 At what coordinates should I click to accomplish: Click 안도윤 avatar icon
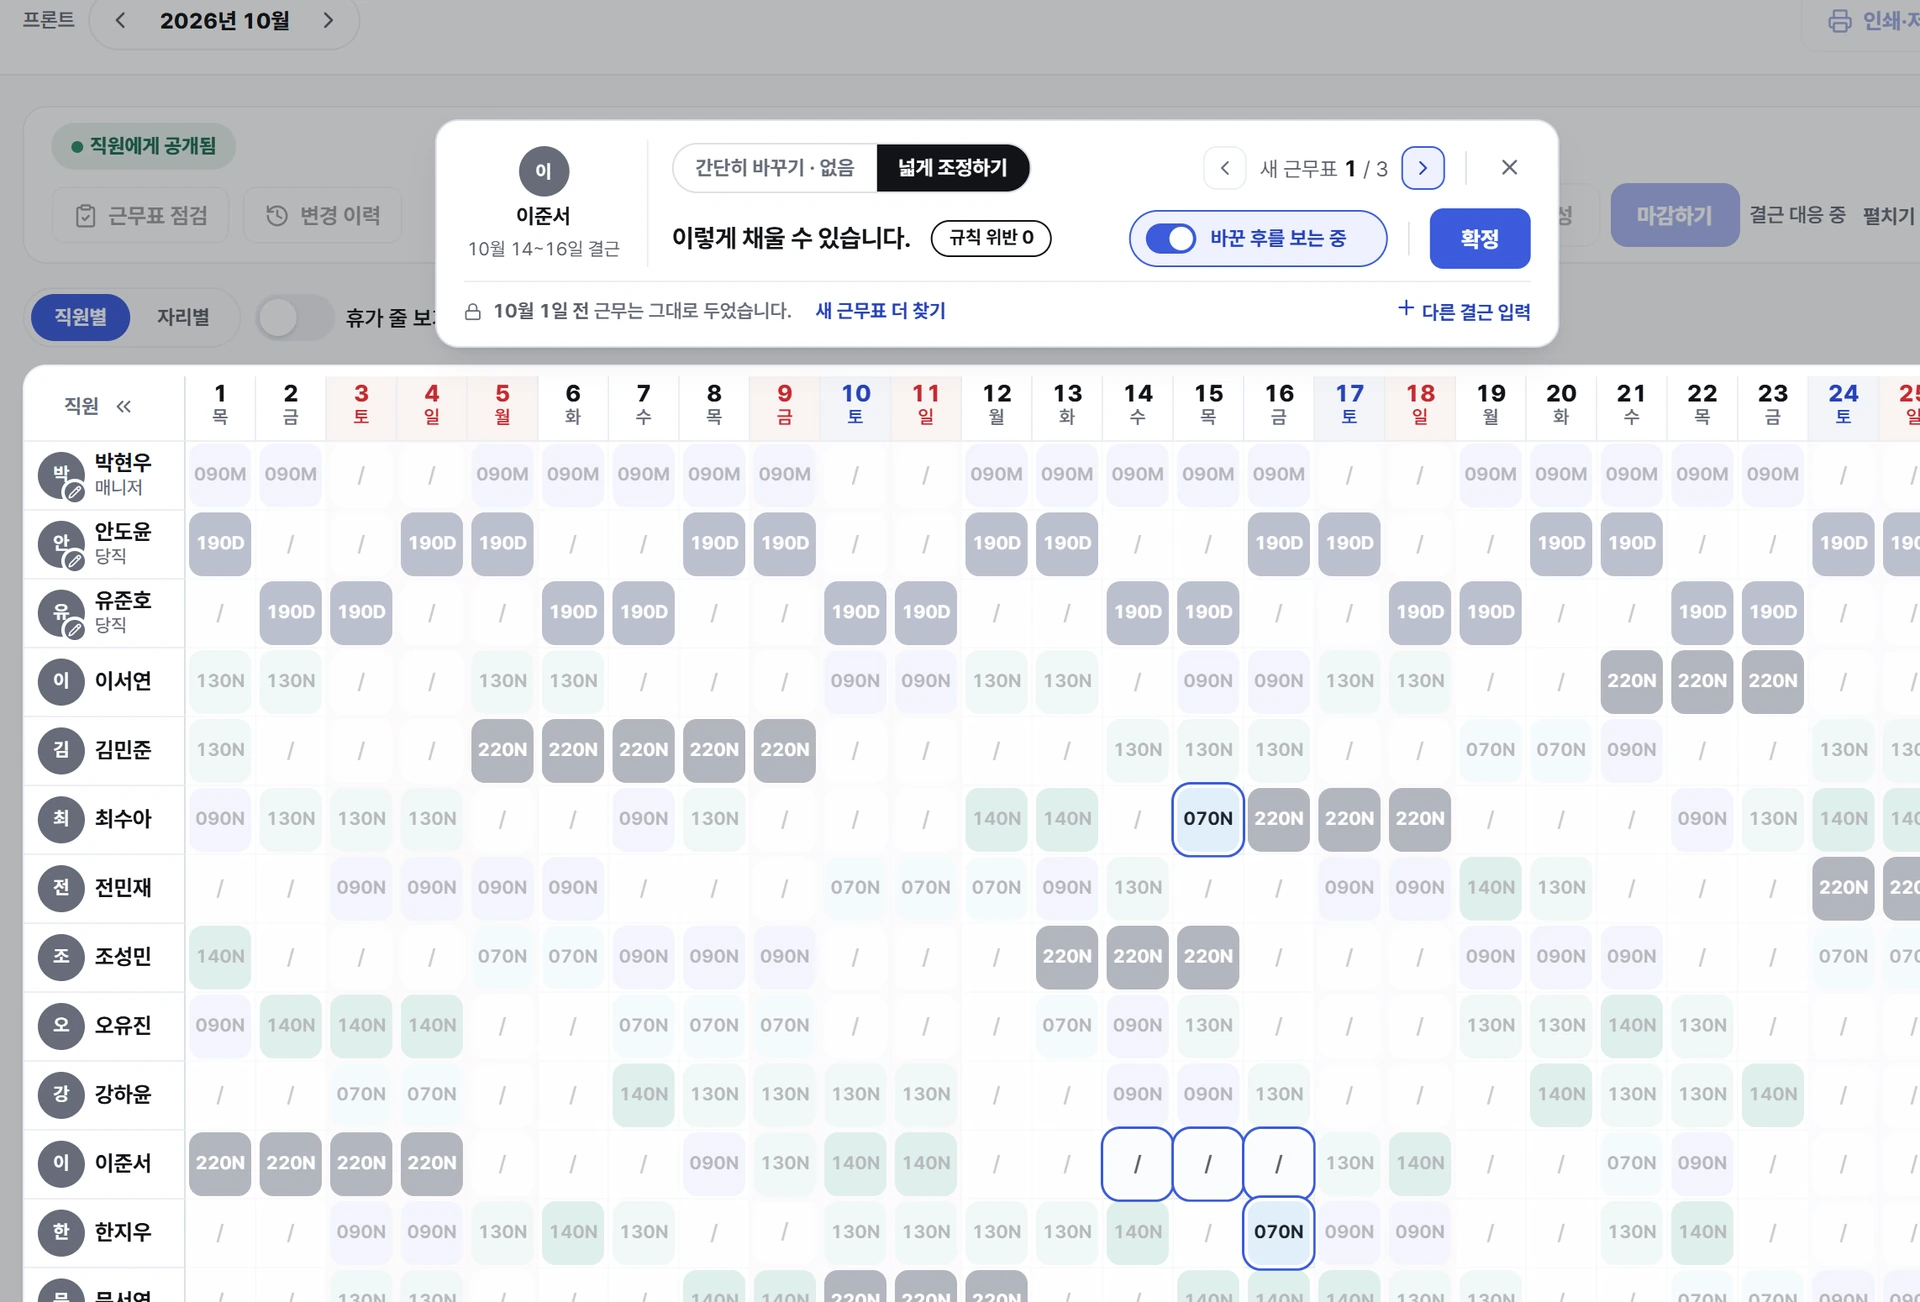[60, 544]
